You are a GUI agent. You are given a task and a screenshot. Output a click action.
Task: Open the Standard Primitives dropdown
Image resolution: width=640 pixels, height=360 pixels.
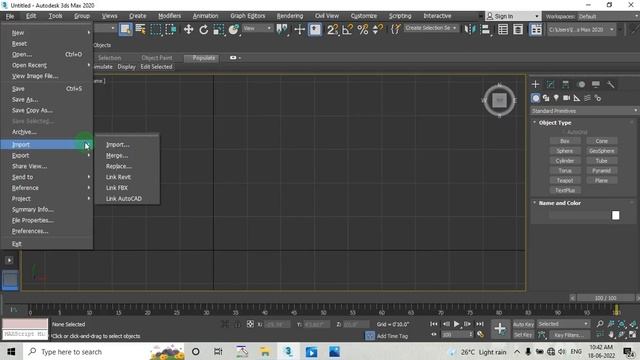click(584, 111)
